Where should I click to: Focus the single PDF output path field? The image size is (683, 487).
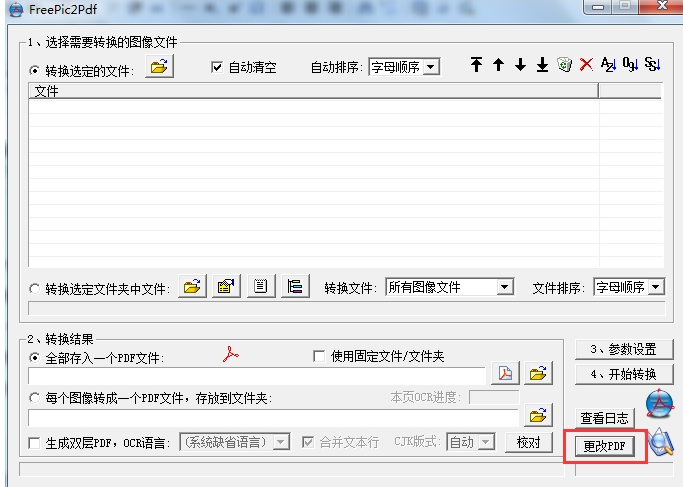pos(257,376)
